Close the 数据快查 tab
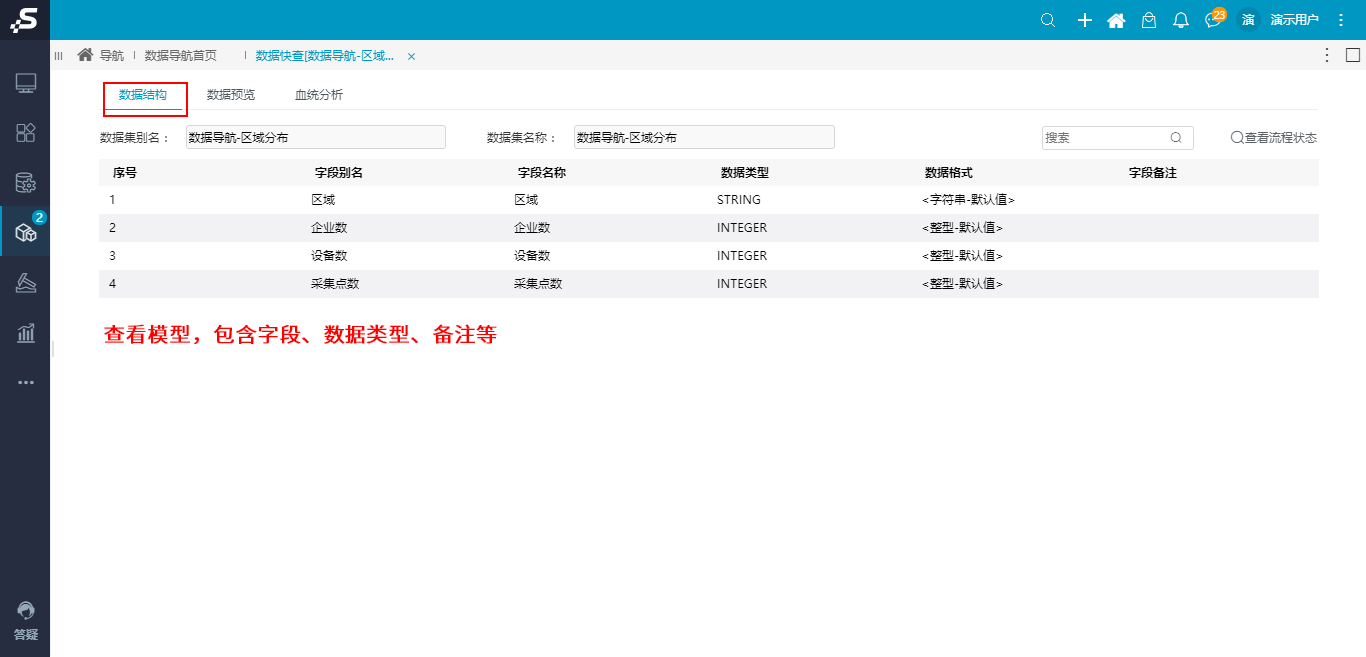The image size is (1366, 657). click(x=411, y=56)
